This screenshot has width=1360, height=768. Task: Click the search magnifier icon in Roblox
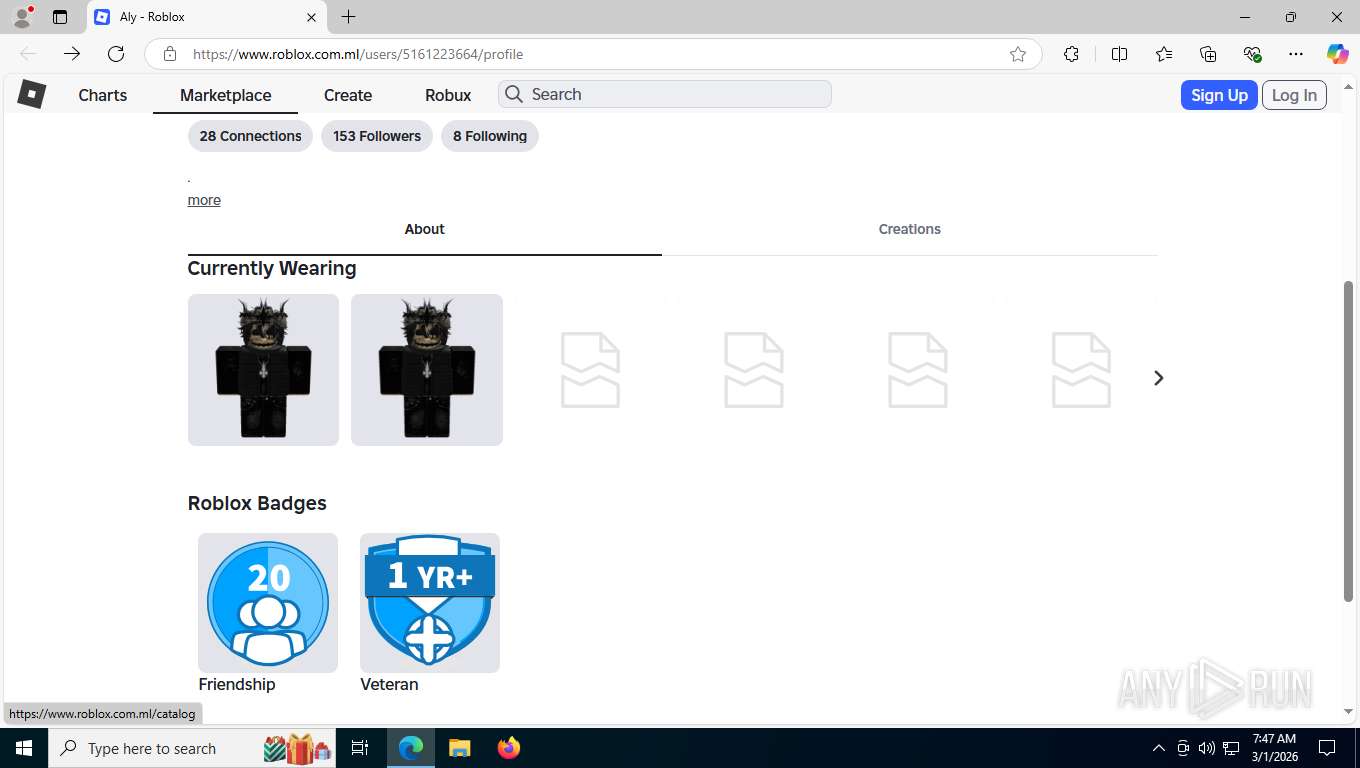point(514,94)
